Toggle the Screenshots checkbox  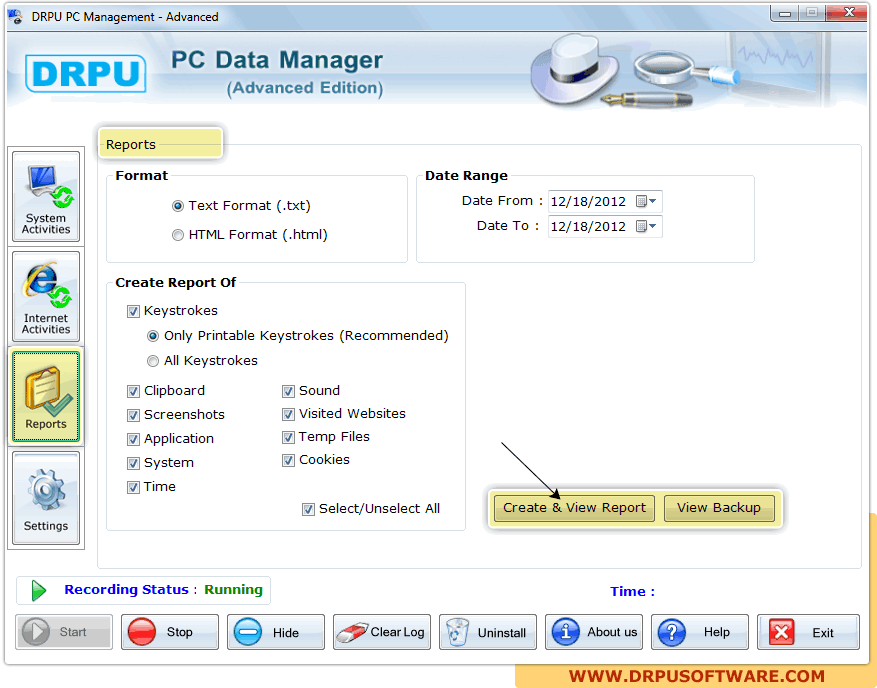click(x=133, y=416)
